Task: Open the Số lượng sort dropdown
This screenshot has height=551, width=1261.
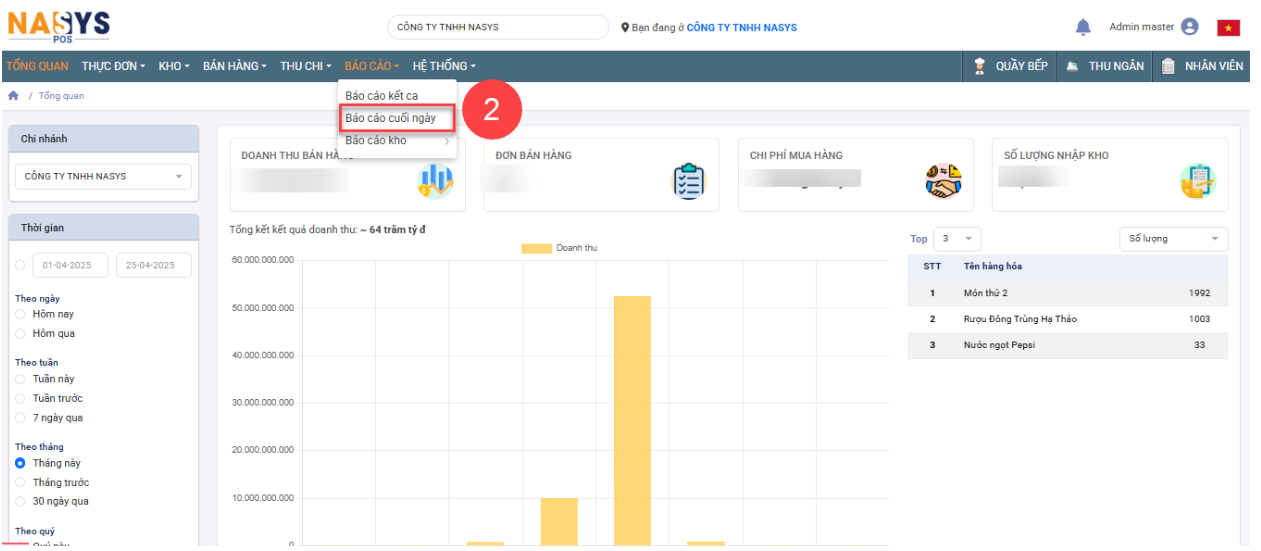Action: (x=1173, y=239)
